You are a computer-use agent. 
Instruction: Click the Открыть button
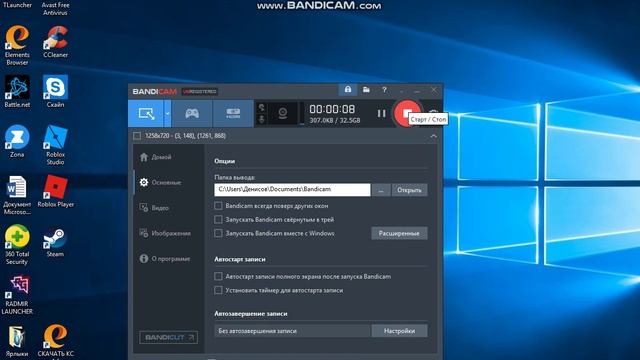(409, 190)
